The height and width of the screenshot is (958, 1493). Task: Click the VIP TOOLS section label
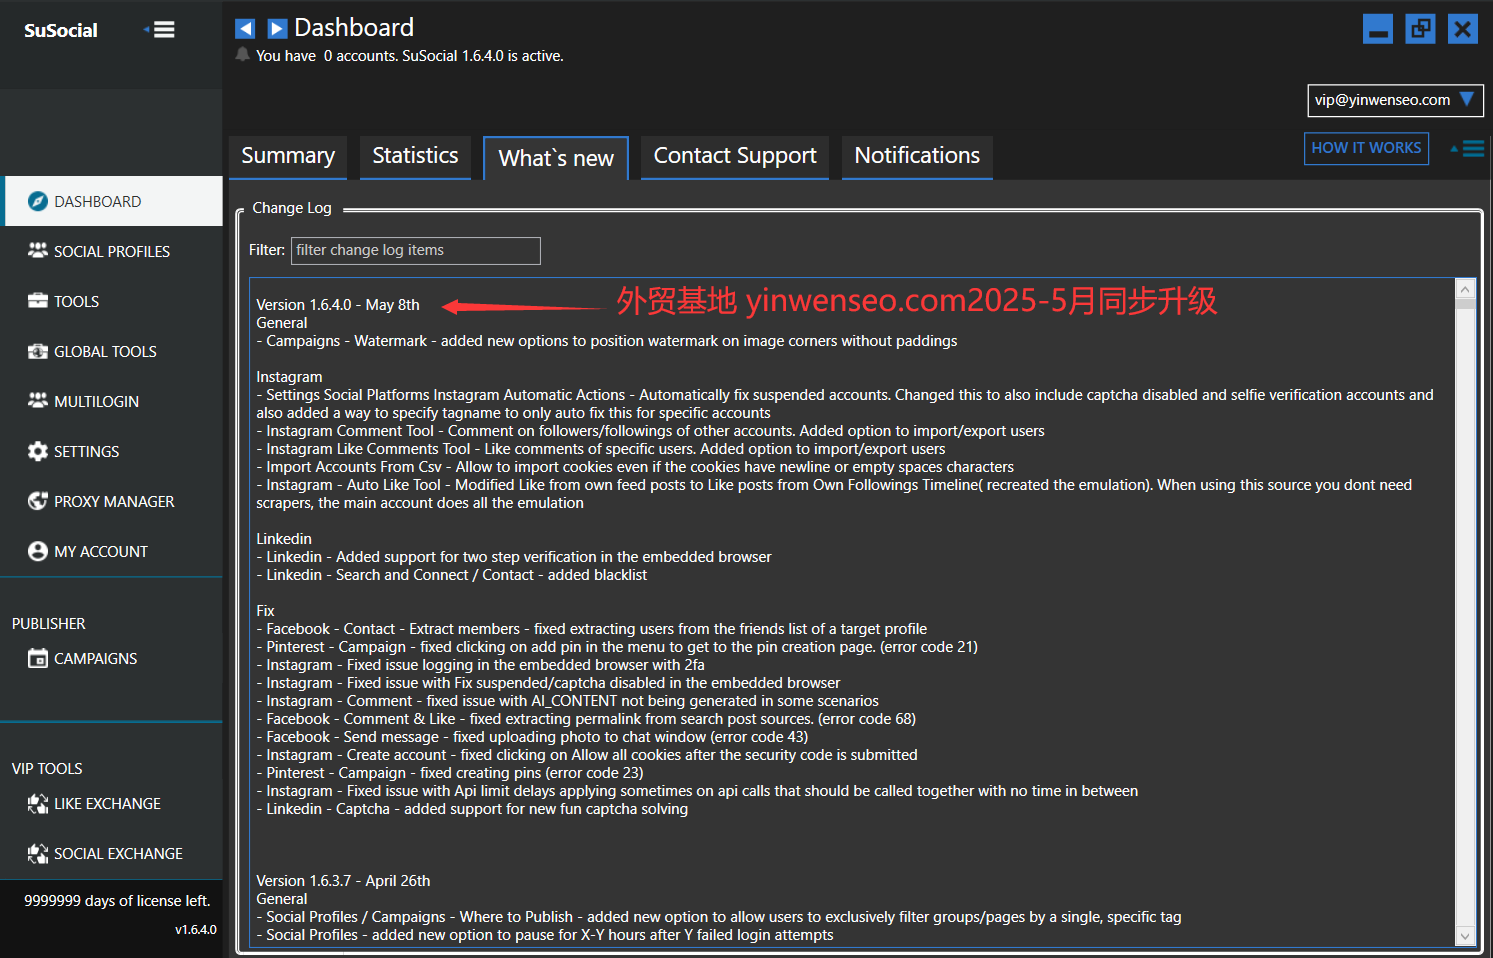coord(47,768)
